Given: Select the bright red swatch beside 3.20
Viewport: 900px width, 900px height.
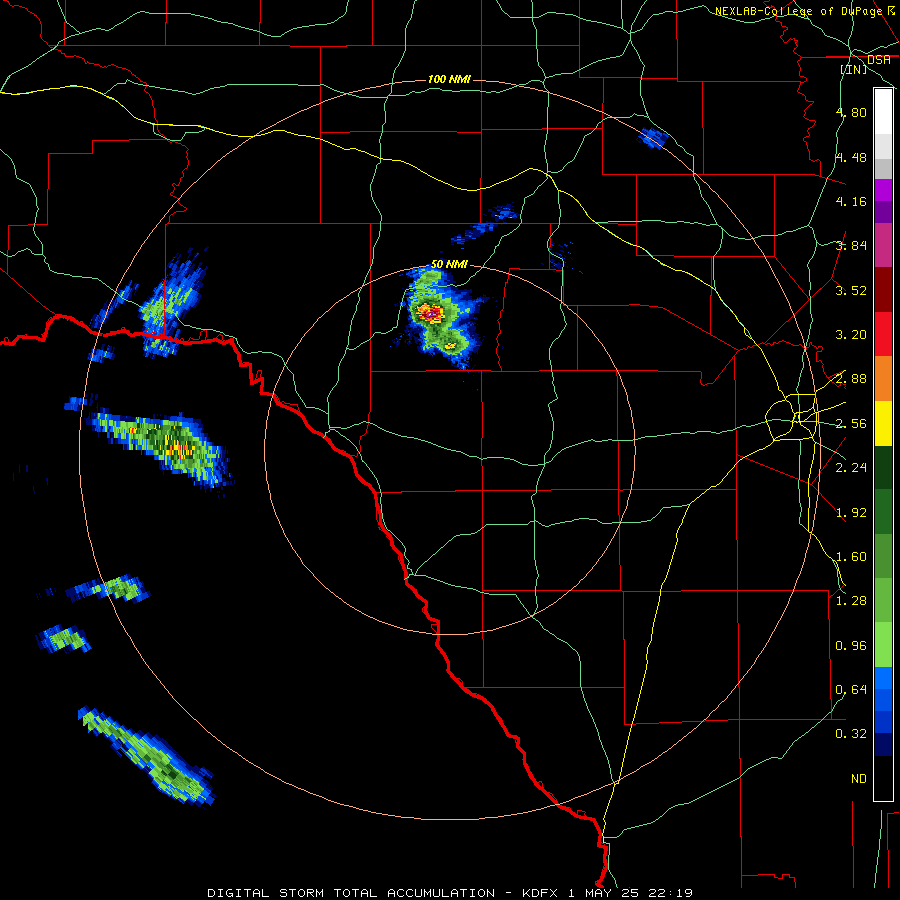Looking at the screenshot, I should pyautogui.click(x=883, y=334).
